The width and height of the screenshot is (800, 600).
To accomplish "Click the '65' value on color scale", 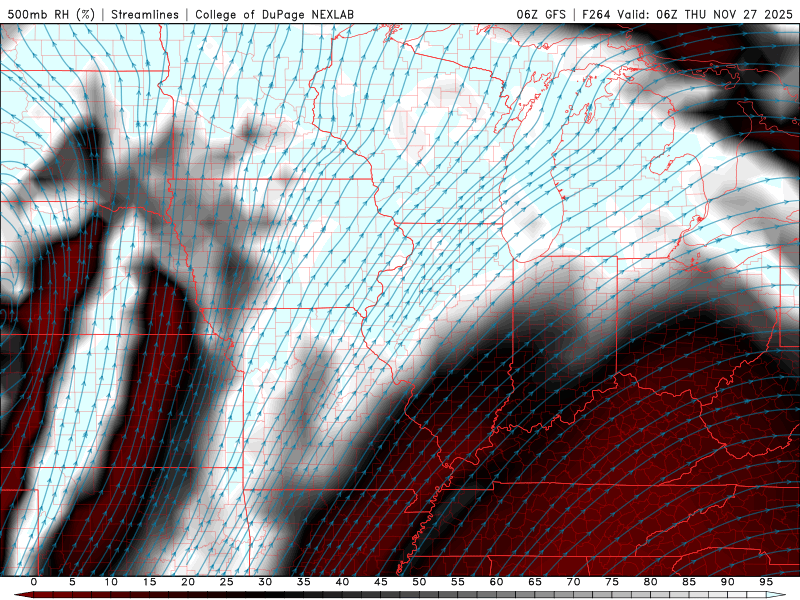I will 535,582.
